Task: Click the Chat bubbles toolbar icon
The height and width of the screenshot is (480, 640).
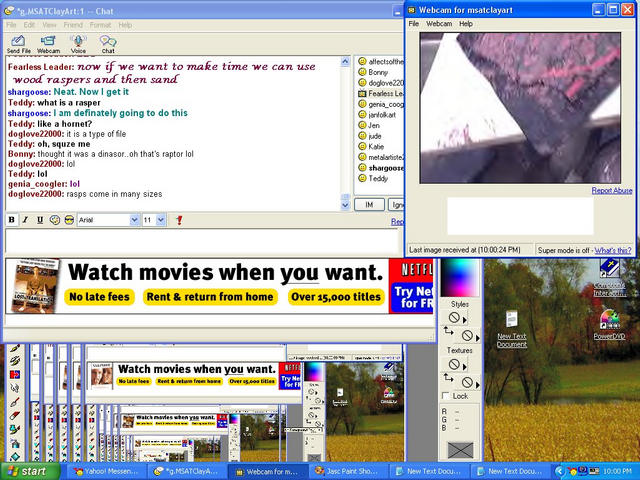Action: [108, 44]
